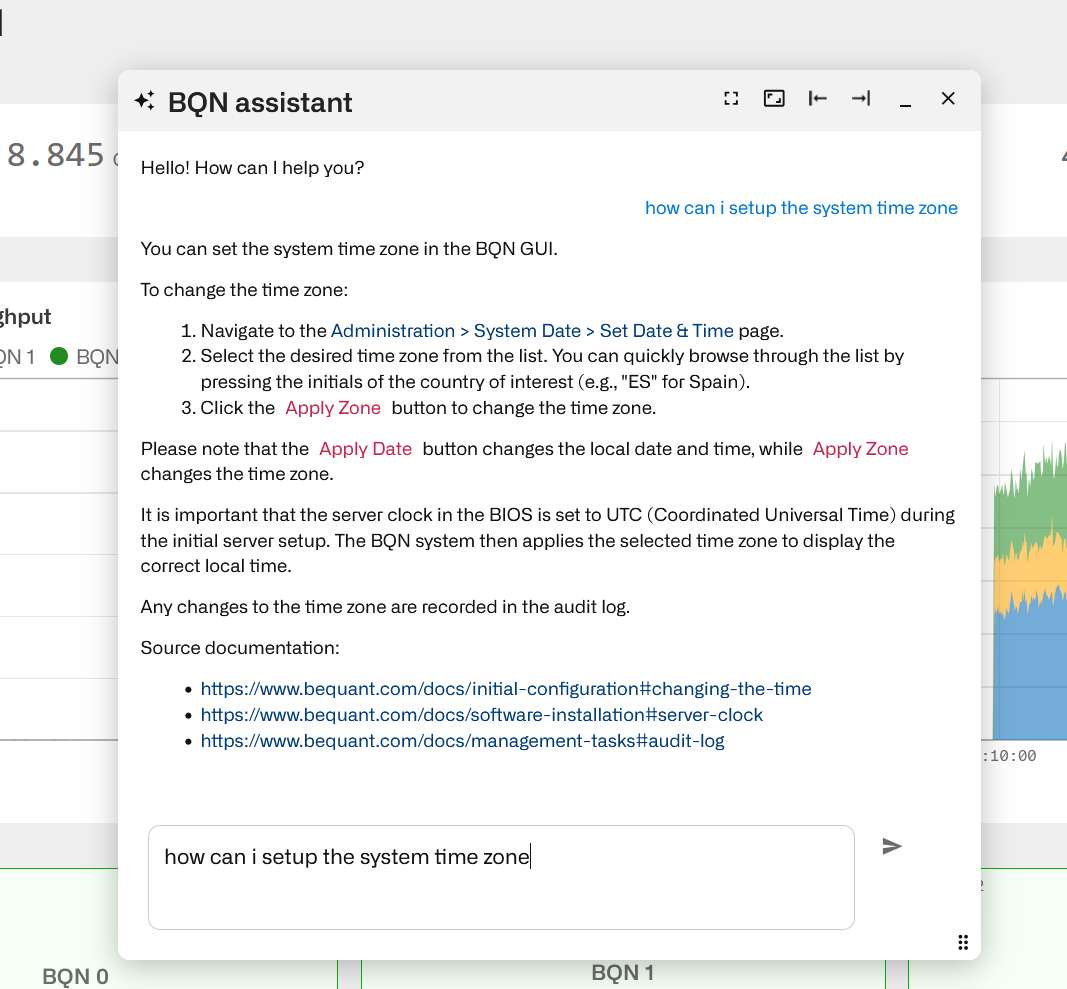Click inside the message input box
The height and width of the screenshot is (989, 1067).
point(501,877)
